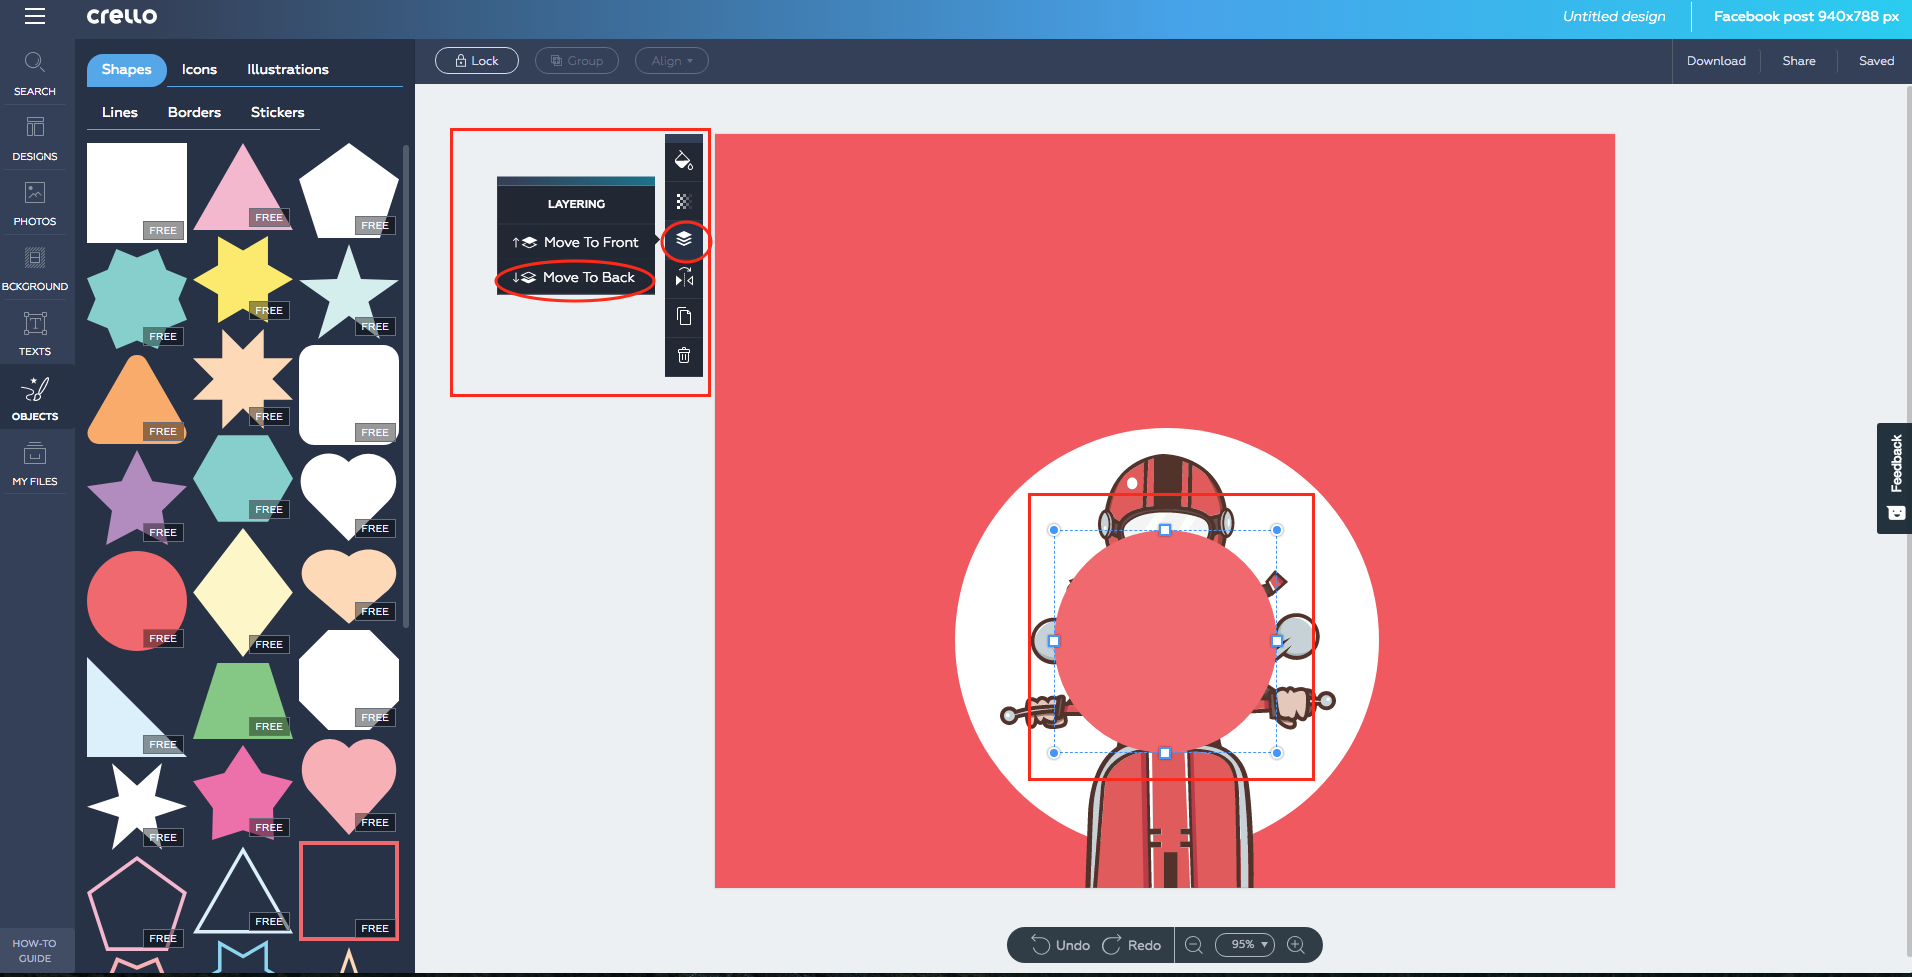The height and width of the screenshot is (977, 1912).
Task: Zoom in the canvas
Action: click(1296, 945)
